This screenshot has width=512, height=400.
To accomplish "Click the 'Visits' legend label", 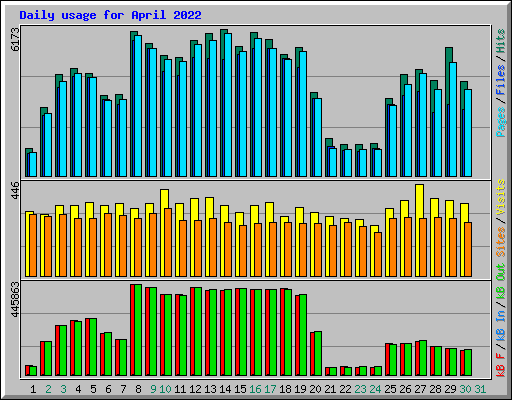I will (x=500, y=198).
